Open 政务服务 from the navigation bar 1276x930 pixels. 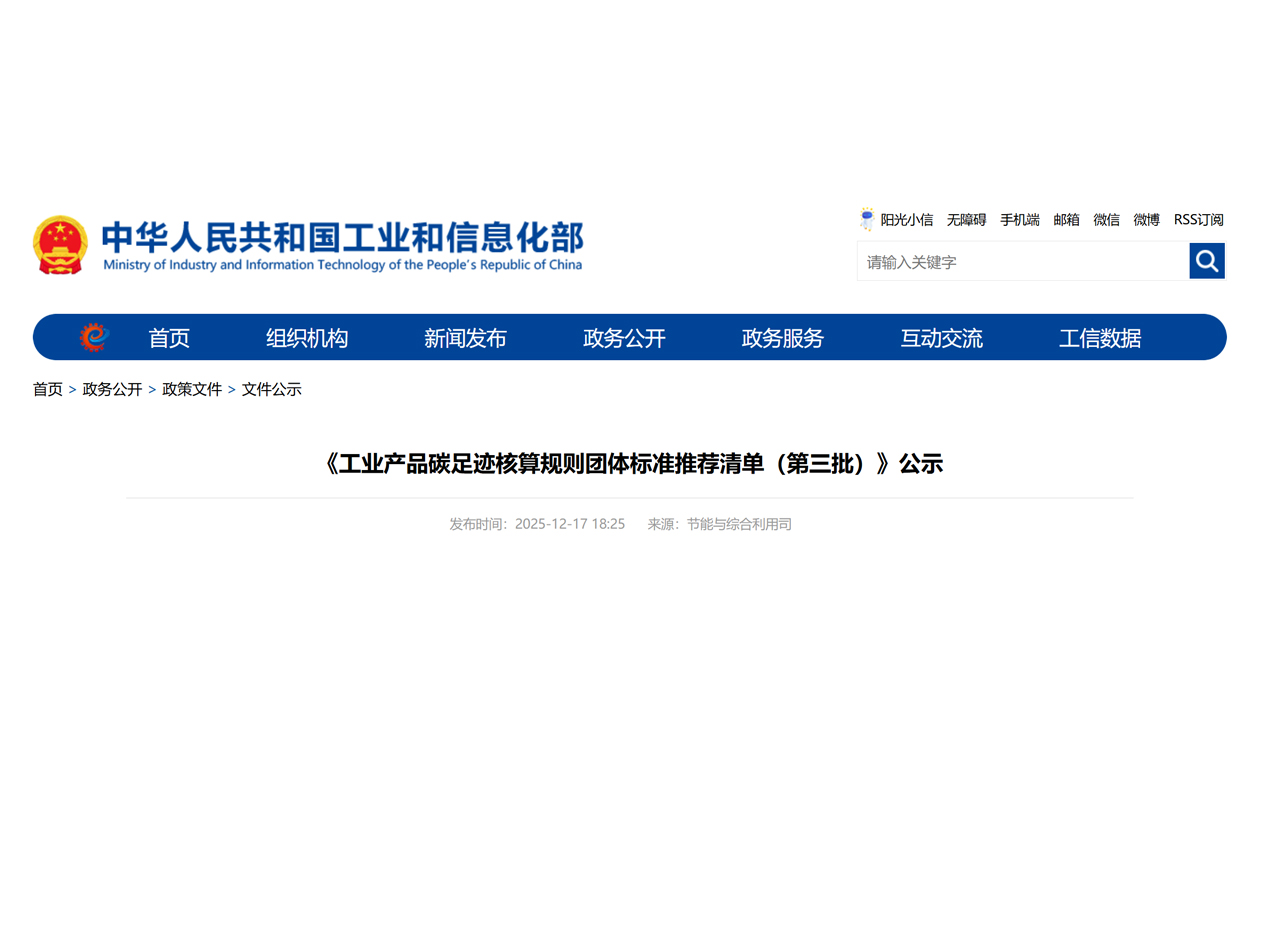click(782, 338)
